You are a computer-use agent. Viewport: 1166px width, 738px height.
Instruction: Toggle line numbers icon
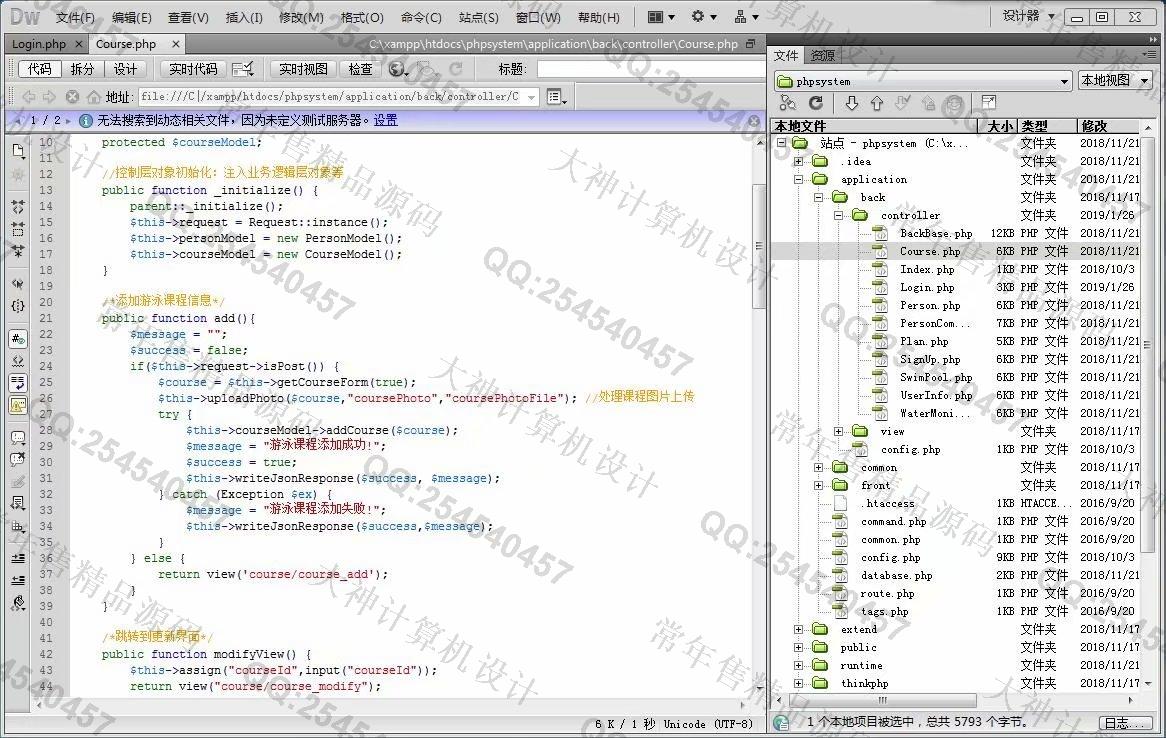(18, 338)
